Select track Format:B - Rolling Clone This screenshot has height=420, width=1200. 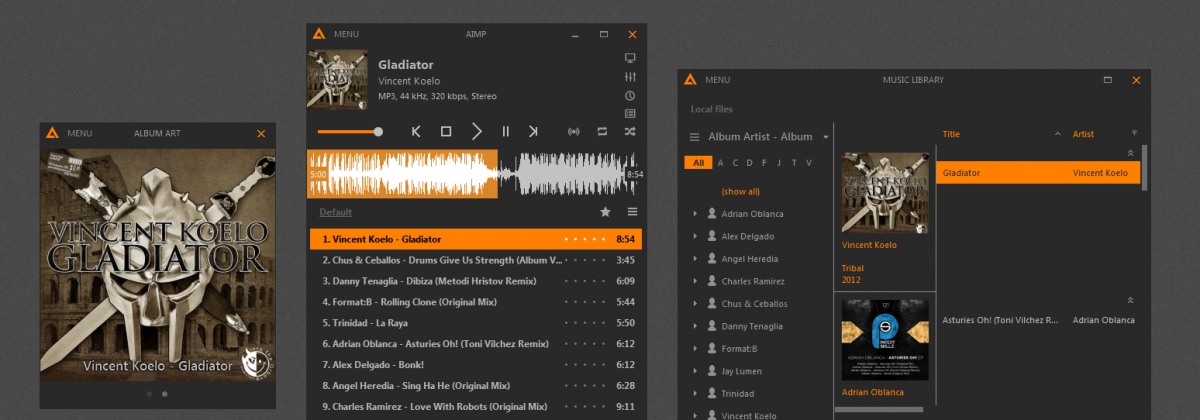(476, 301)
